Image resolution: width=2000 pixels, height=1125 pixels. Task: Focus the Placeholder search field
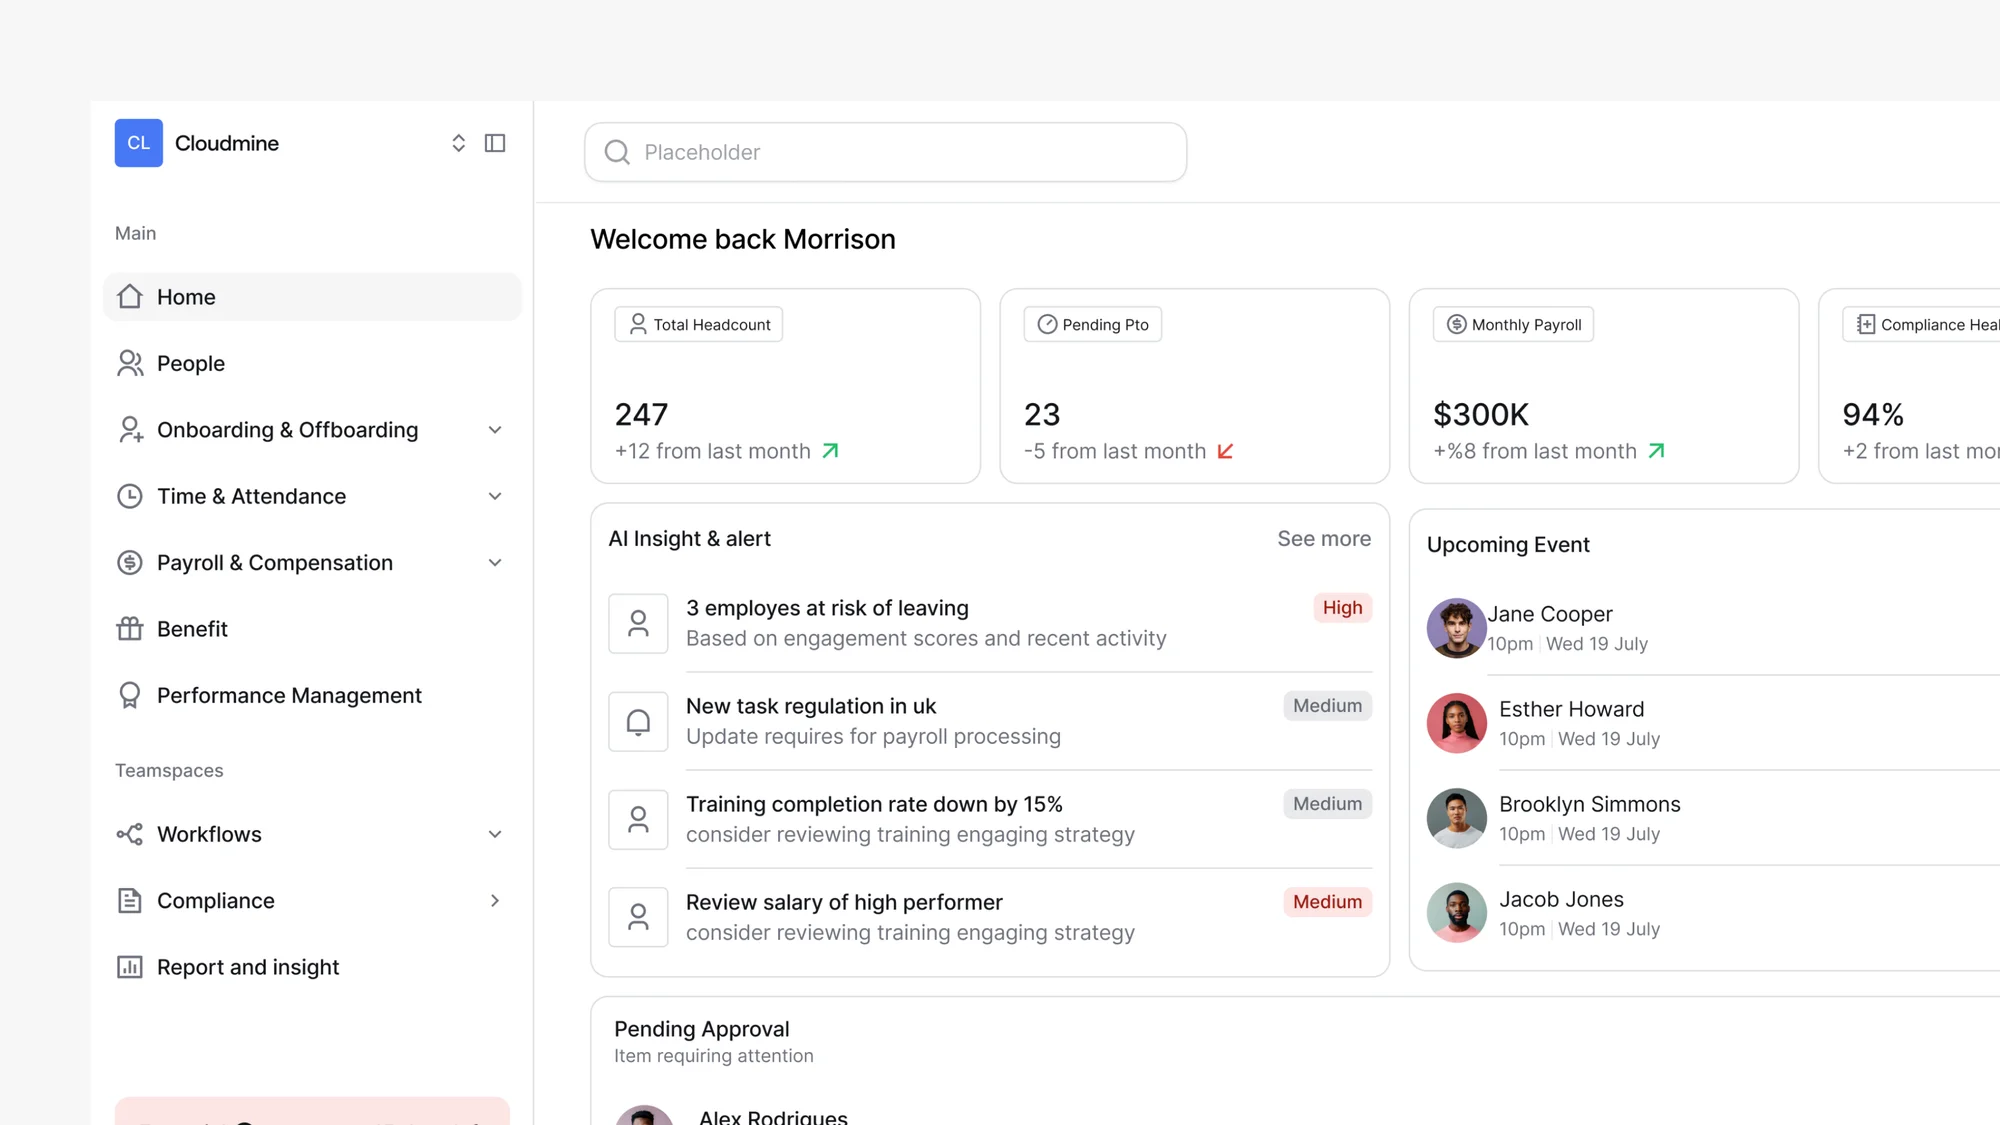coord(886,152)
